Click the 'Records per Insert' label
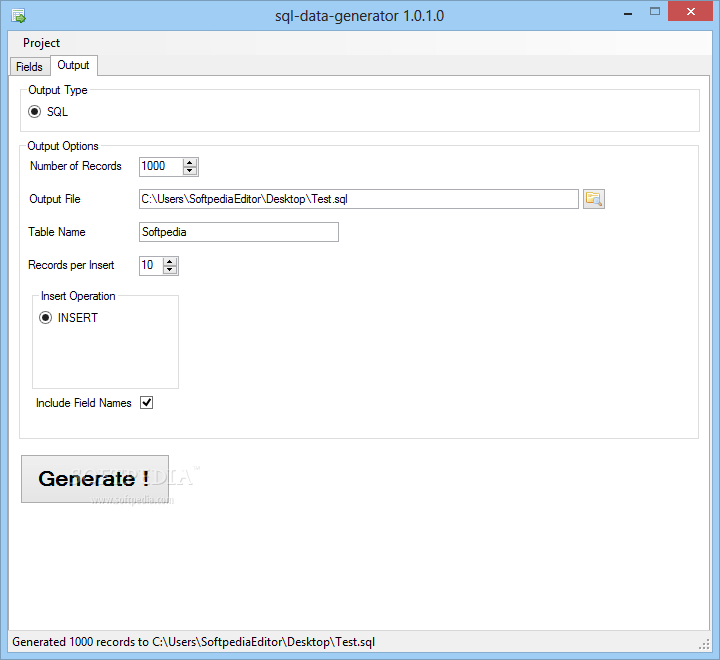Viewport: 720px width, 660px height. click(x=71, y=265)
